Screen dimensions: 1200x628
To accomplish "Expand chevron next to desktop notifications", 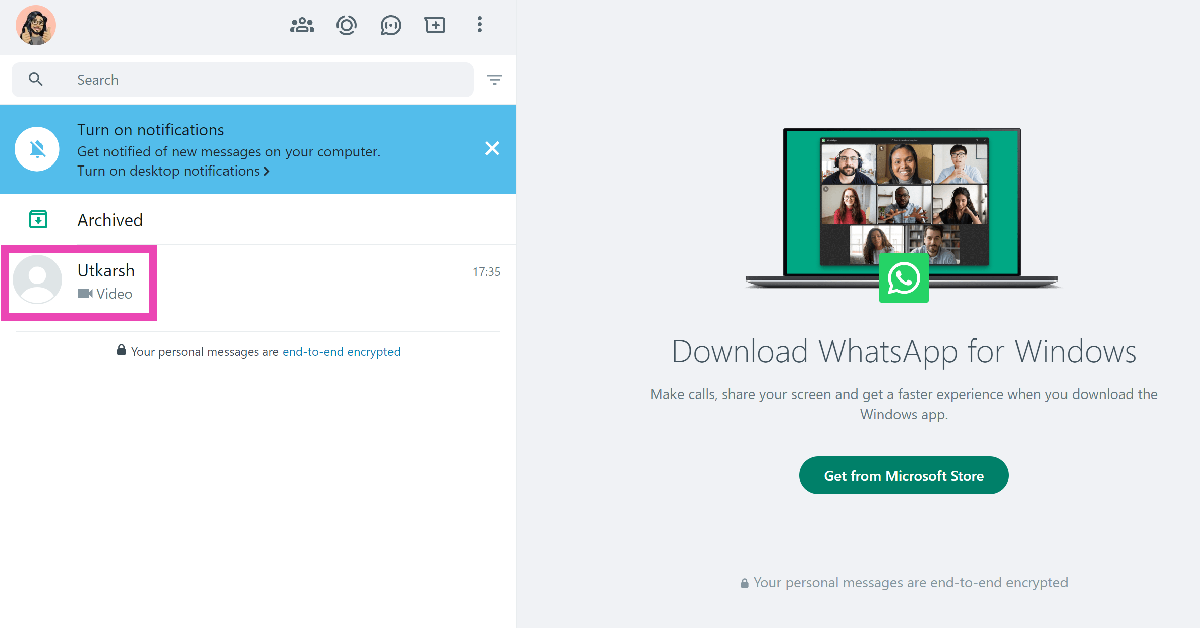I will tap(267, 172).
